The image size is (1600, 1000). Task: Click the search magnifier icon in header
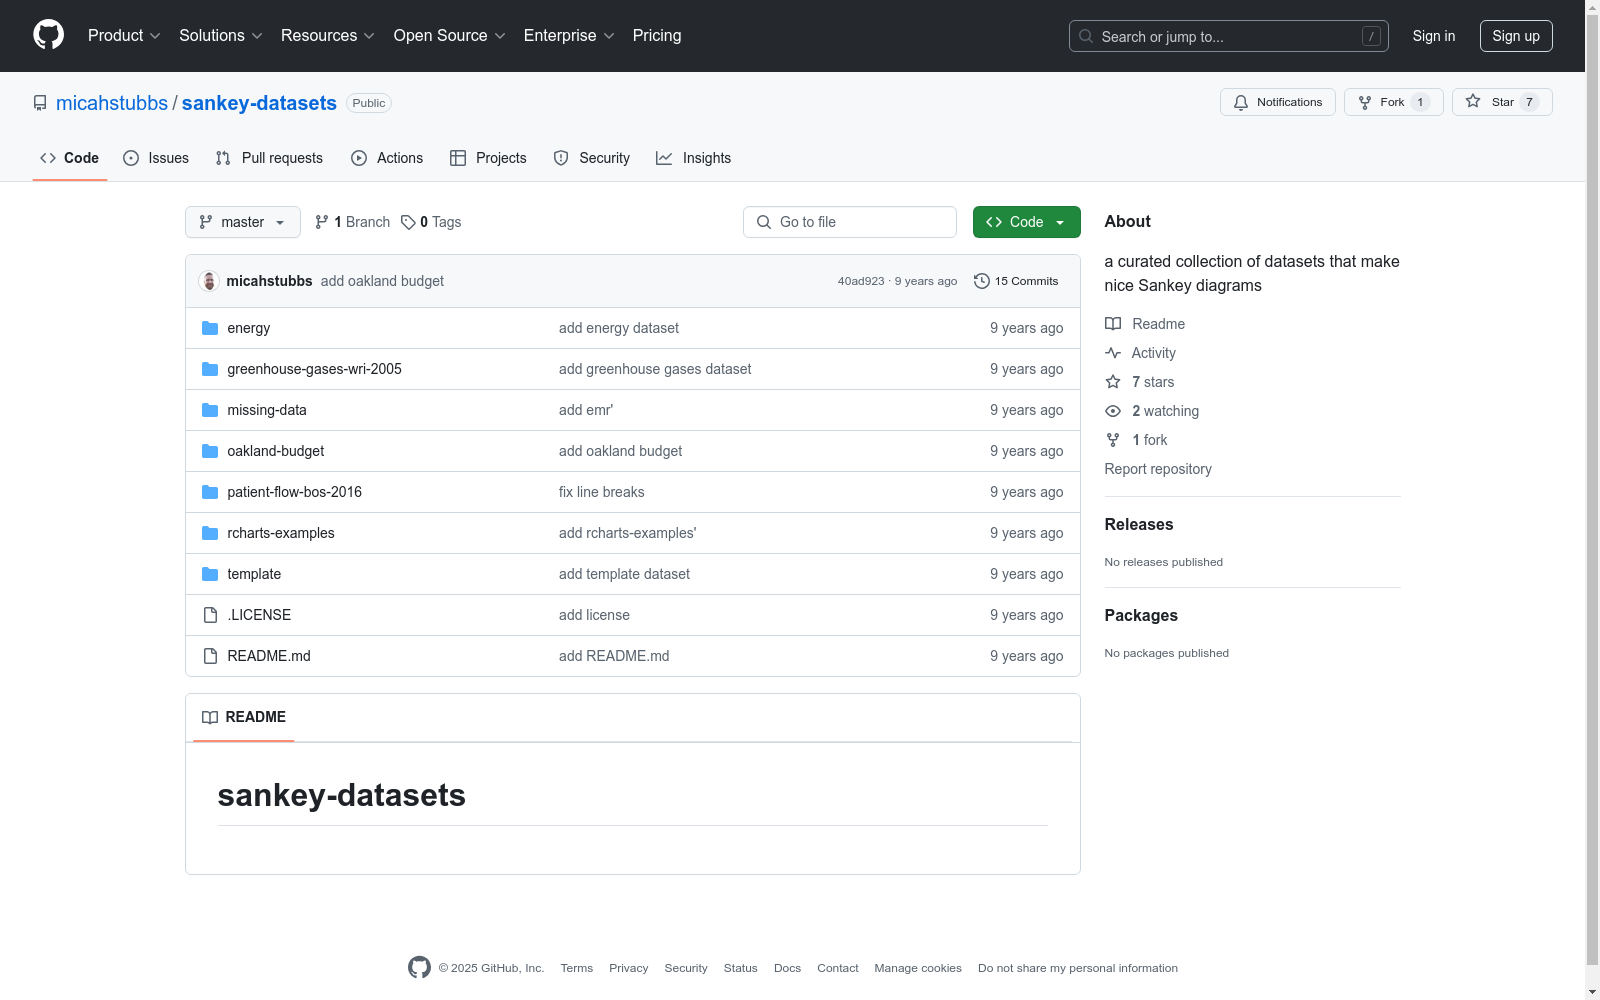click(1086, 36)
